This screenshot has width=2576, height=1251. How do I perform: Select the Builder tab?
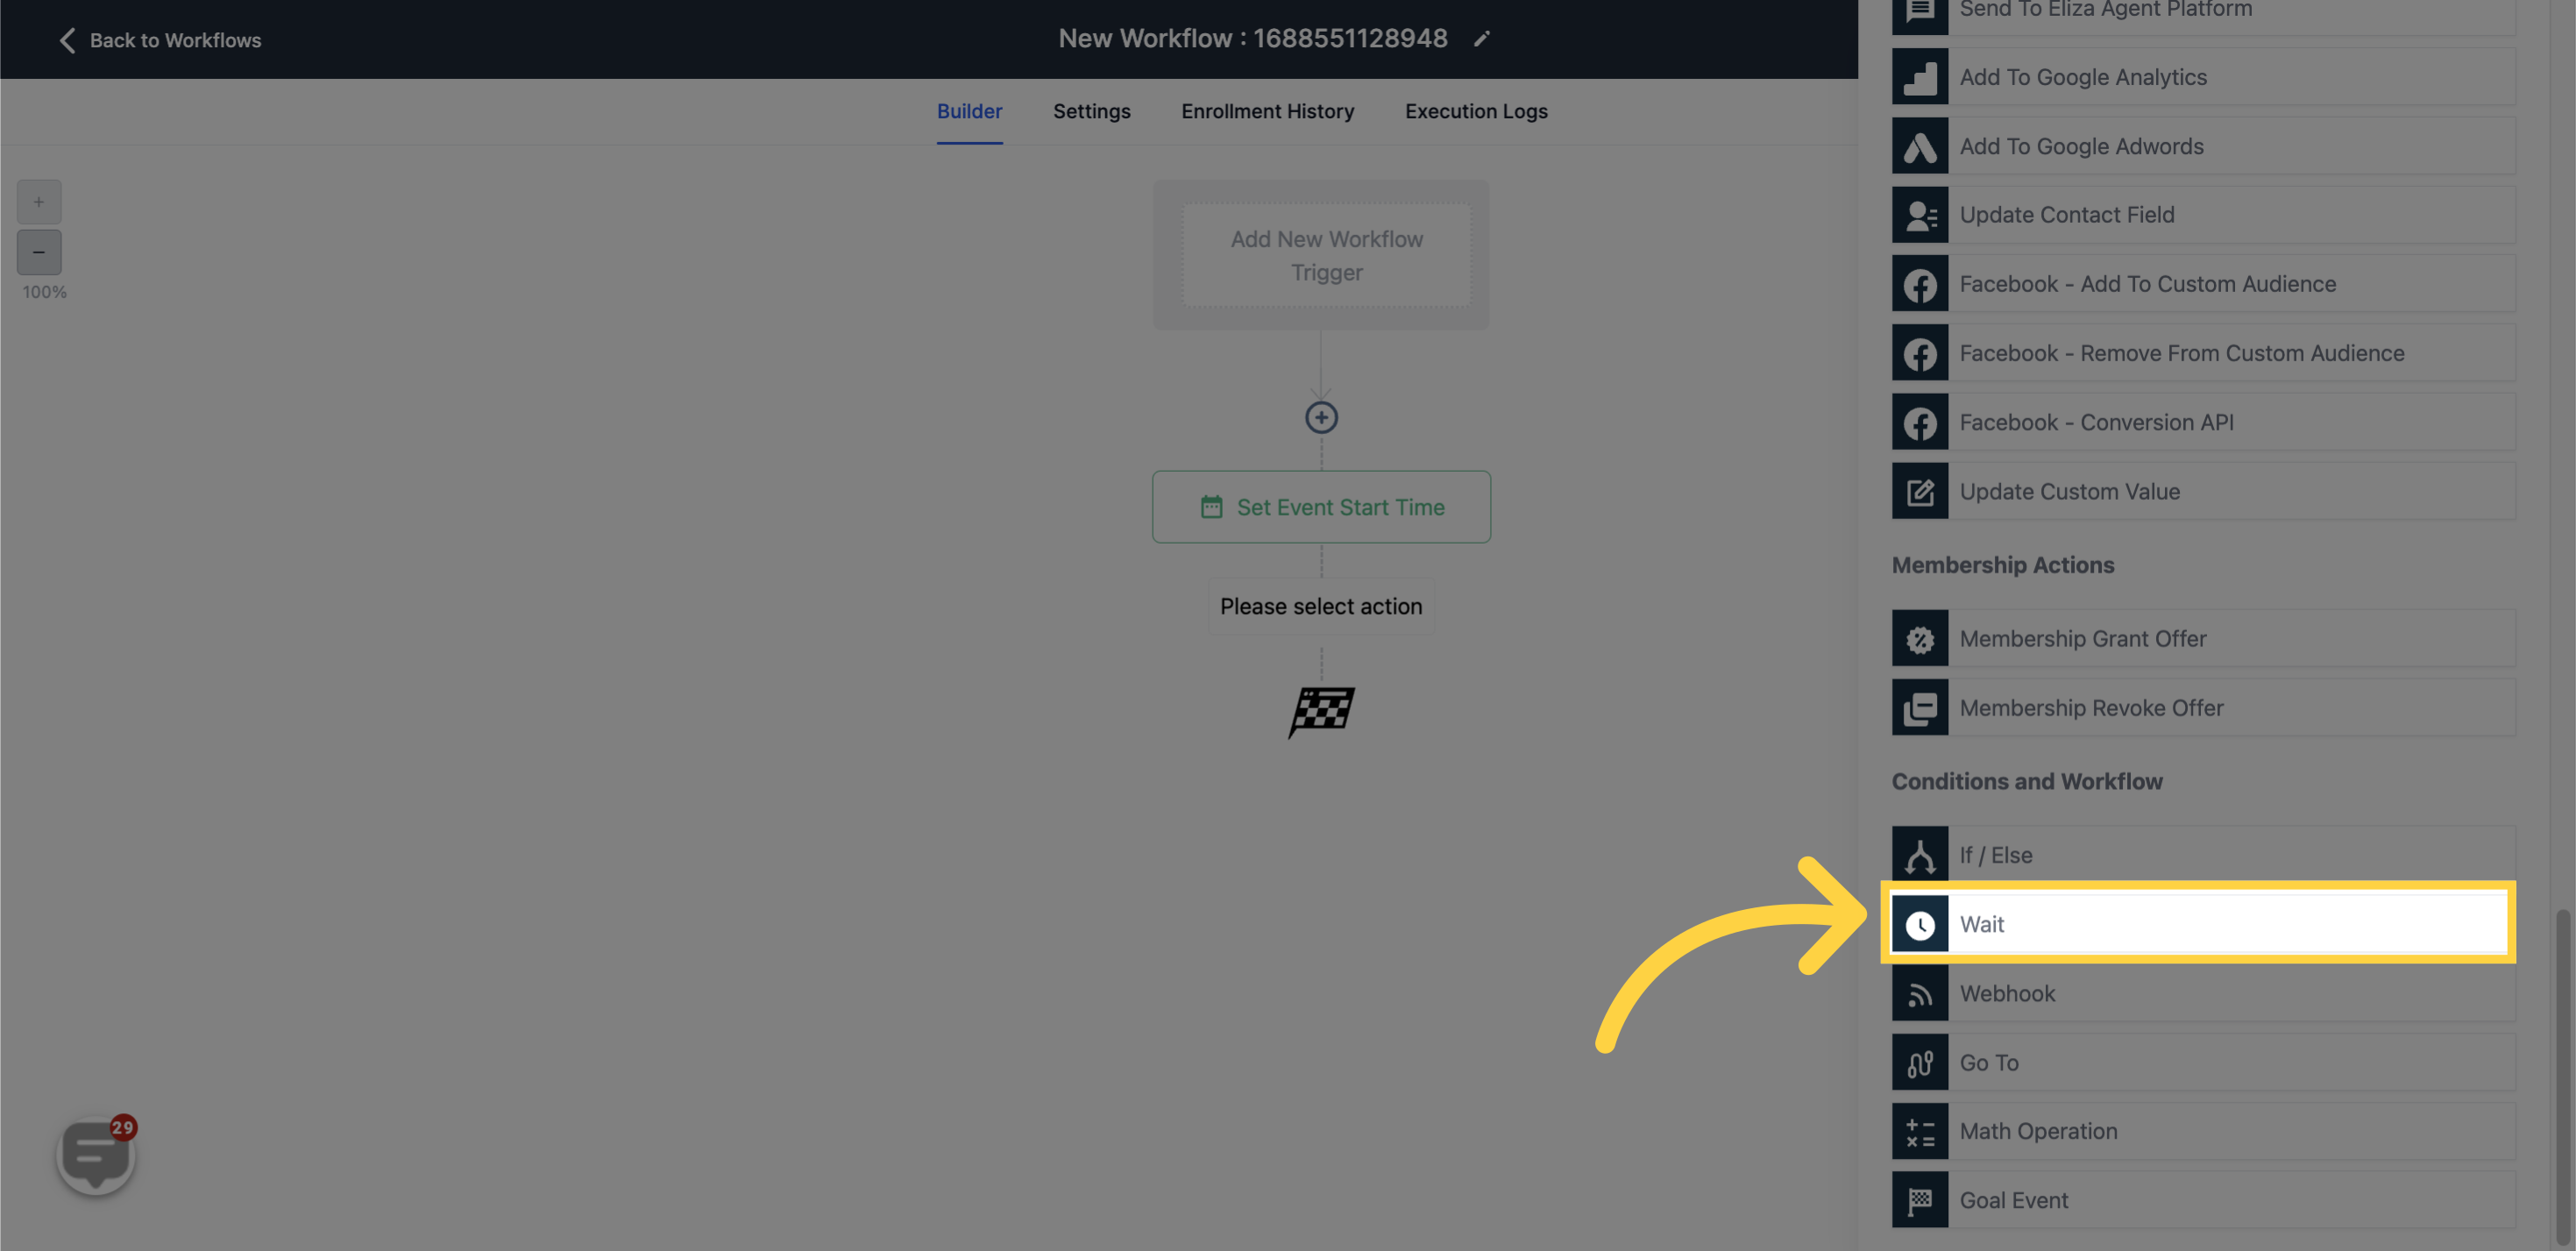point(969,112)
